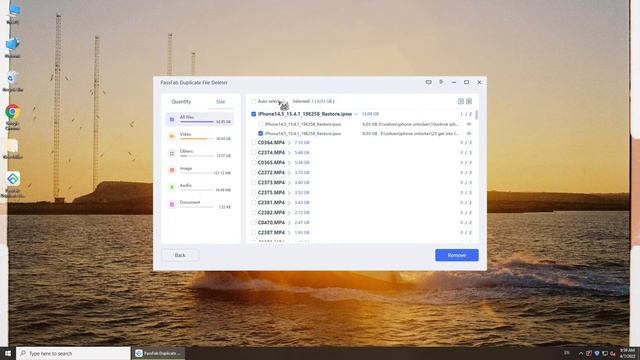Image resolution: width=640 pixels, height=360 pixels.
Task: Open PassFab Duplicate taskbar button
Action: tap(158, 353)
